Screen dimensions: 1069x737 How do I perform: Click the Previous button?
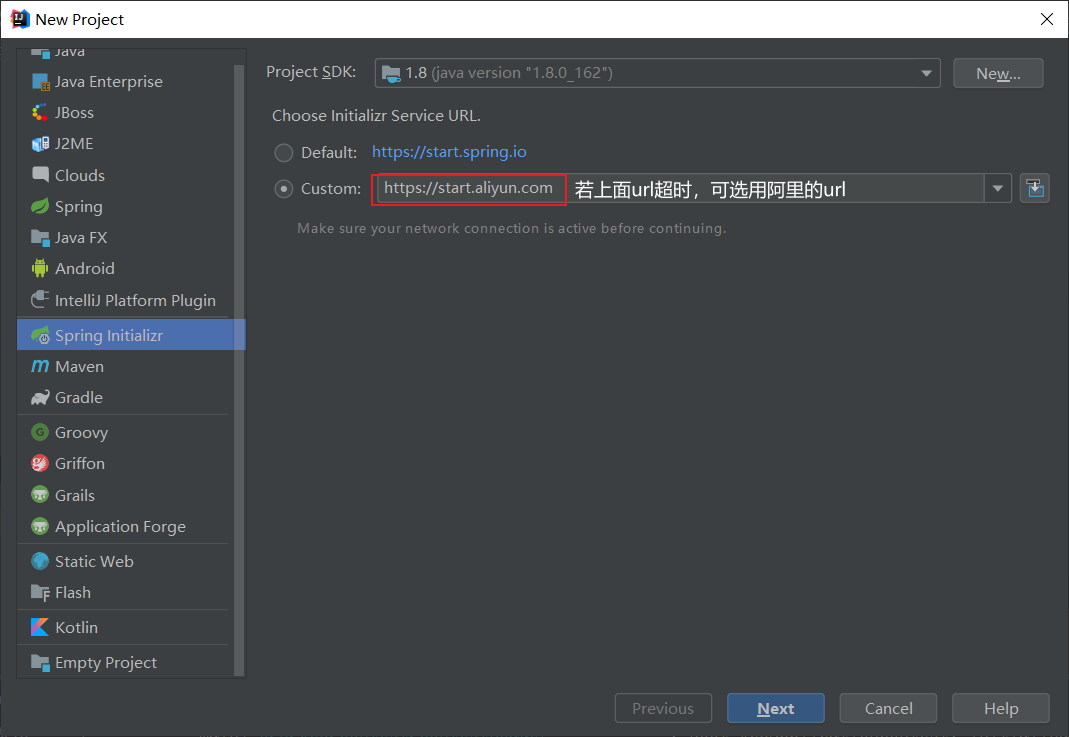pos(663,708)
